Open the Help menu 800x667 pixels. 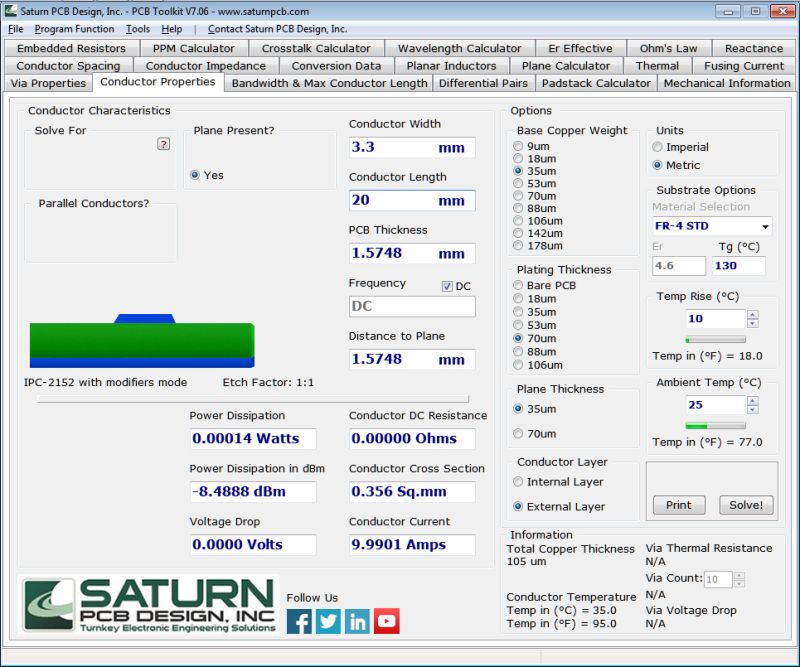coord(171,29)
